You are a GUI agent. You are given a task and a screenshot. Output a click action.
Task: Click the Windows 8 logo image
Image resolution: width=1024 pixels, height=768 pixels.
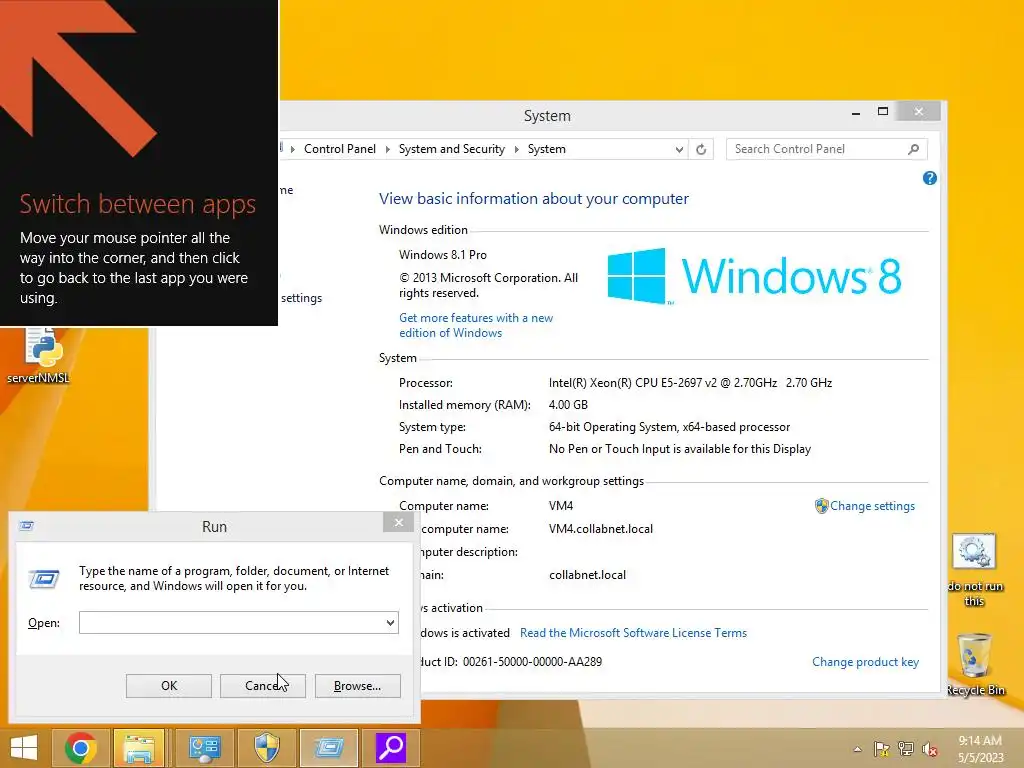pyautogui.click(x=754, y=276)
